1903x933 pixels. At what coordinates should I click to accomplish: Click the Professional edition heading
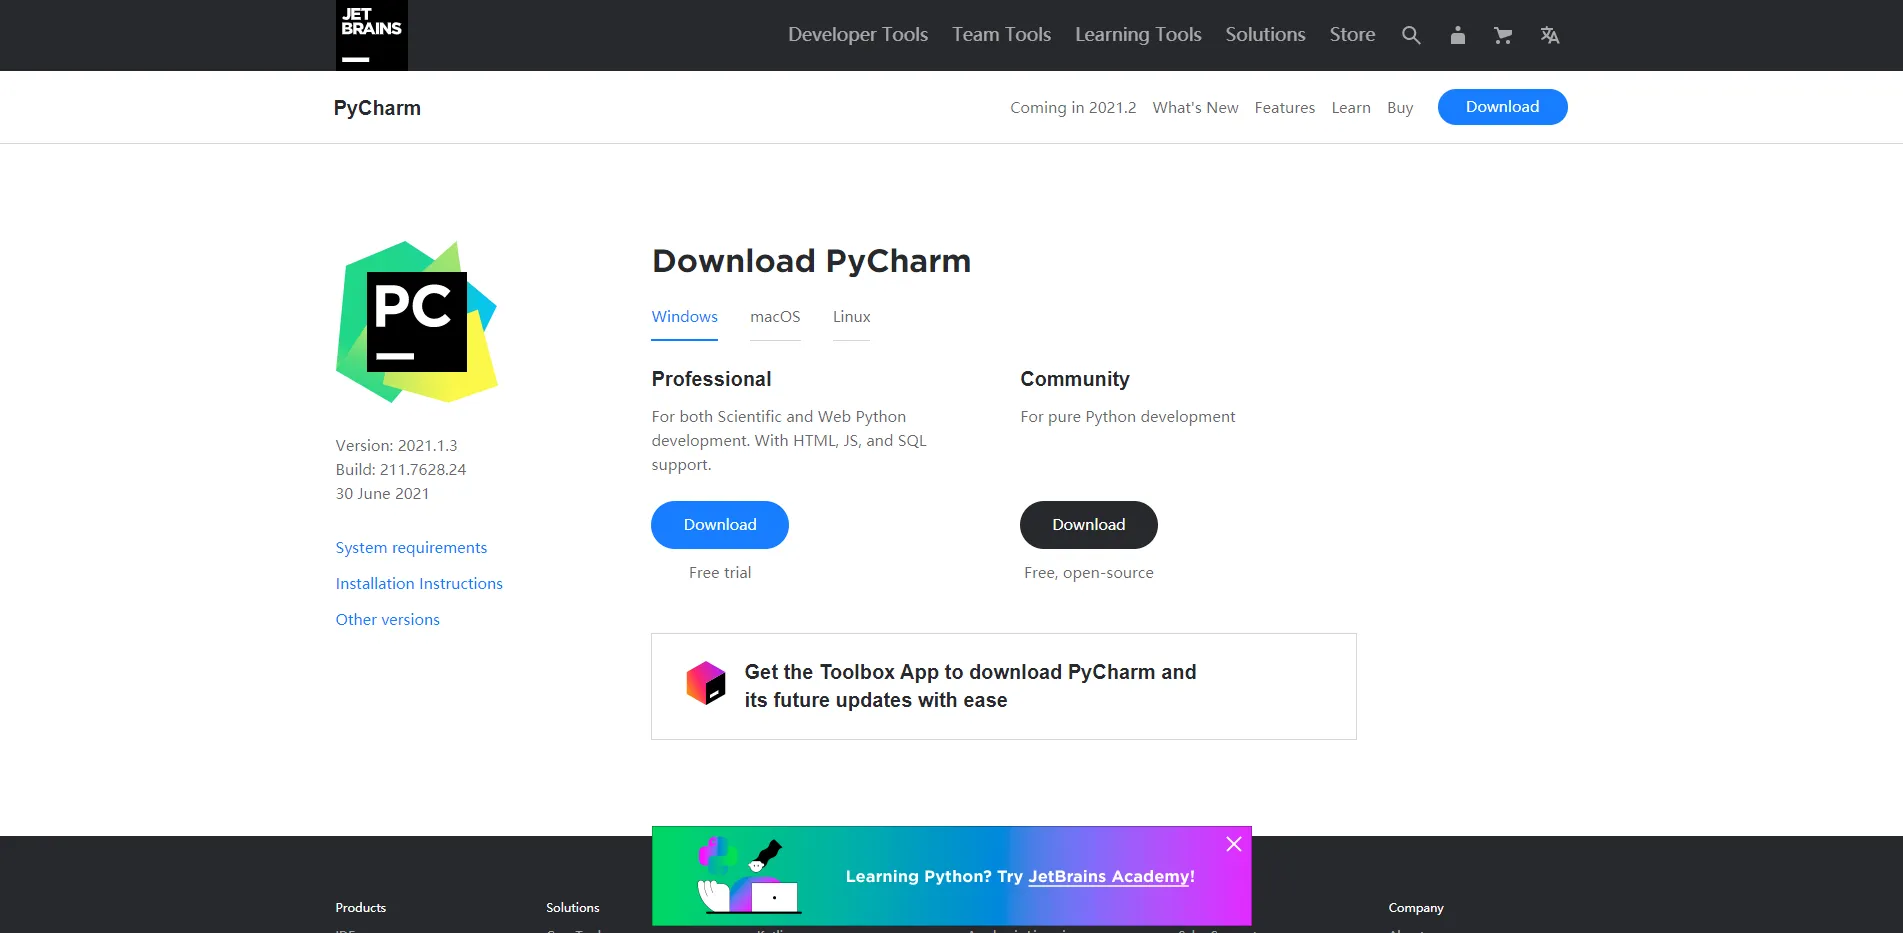[712, 379]
